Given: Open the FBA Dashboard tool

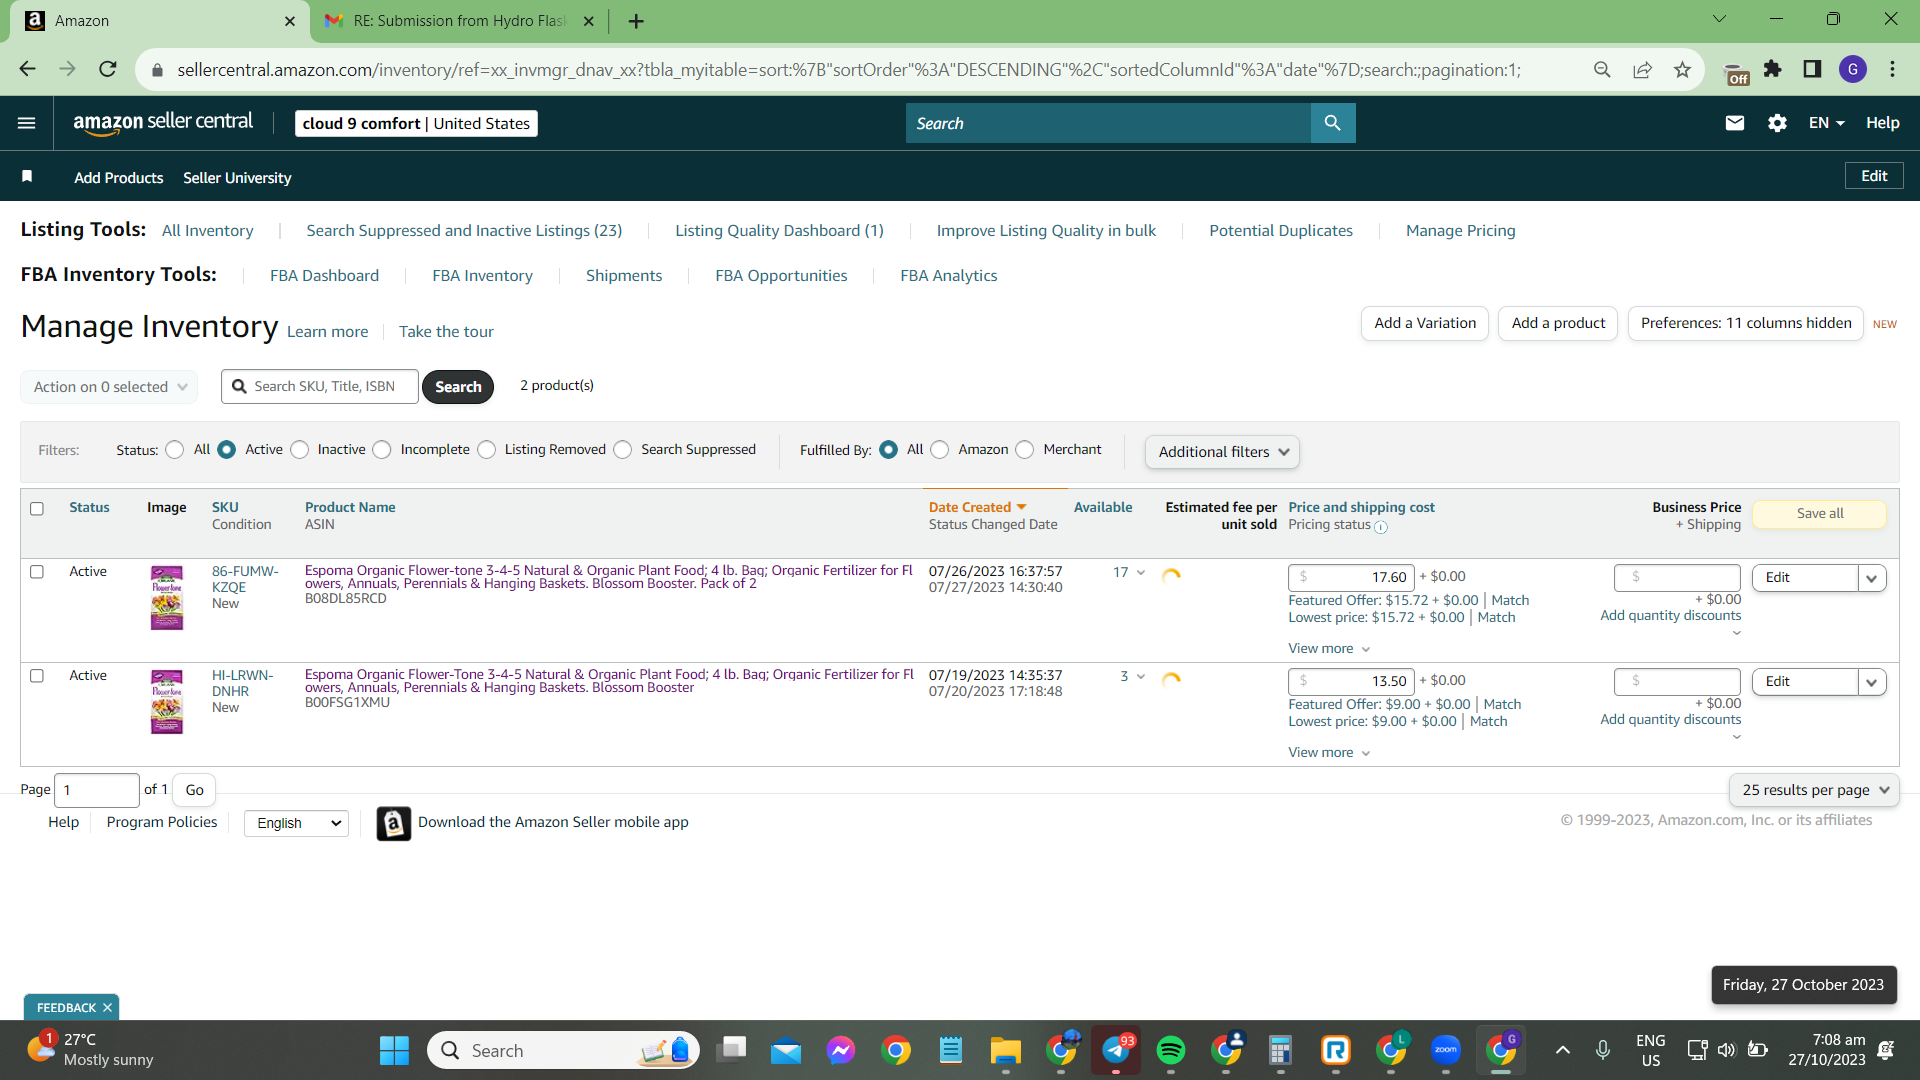Looking at the screenshot, I should pyautogui.click(x=324, y=276).
